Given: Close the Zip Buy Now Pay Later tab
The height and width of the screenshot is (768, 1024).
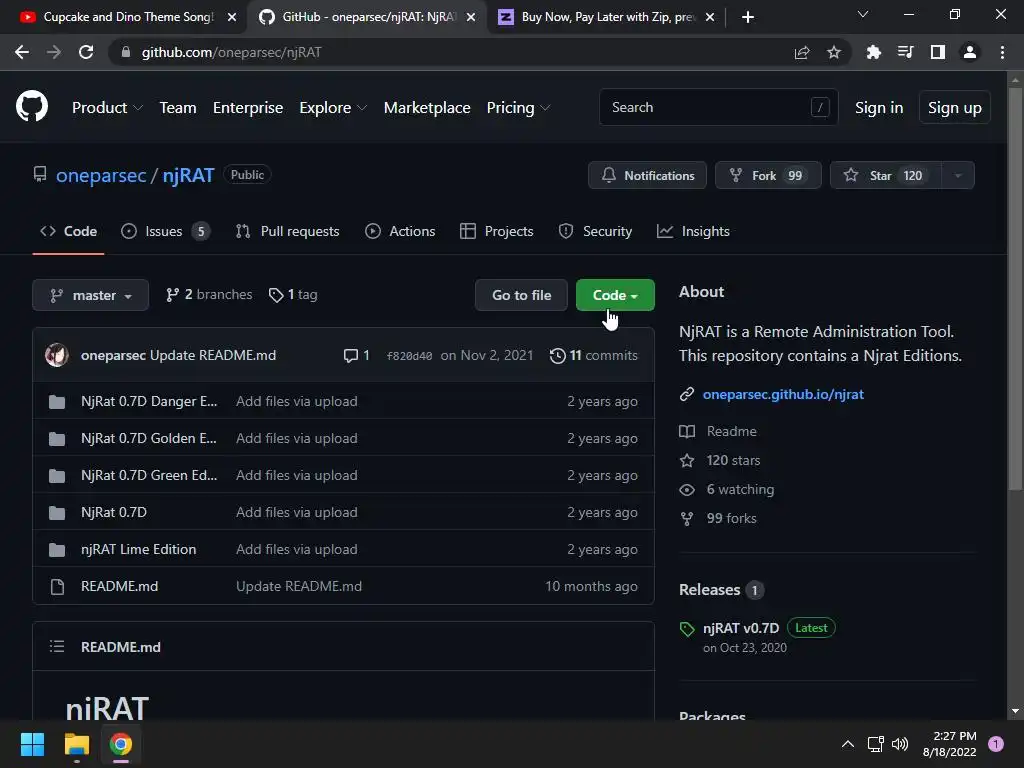Looking at the screenshot, I should 710,17.
